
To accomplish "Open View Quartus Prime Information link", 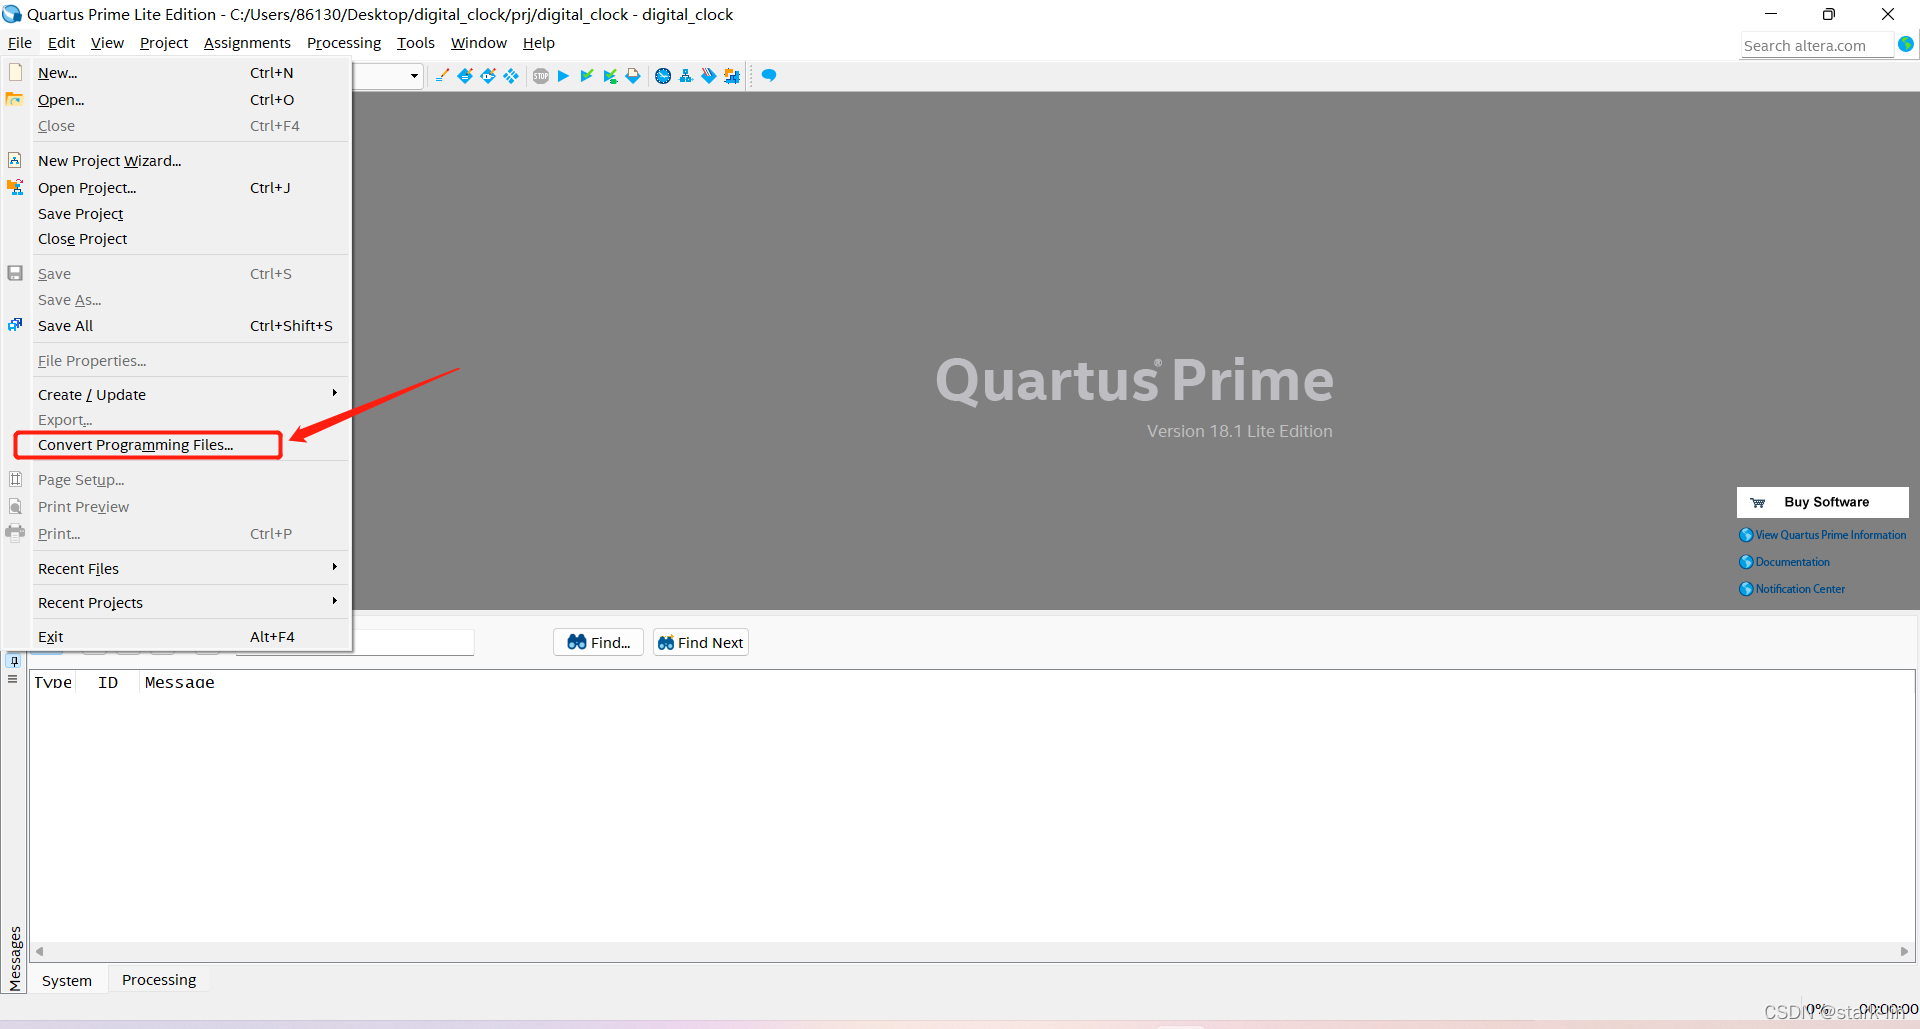I will (x=1823, y=535).
